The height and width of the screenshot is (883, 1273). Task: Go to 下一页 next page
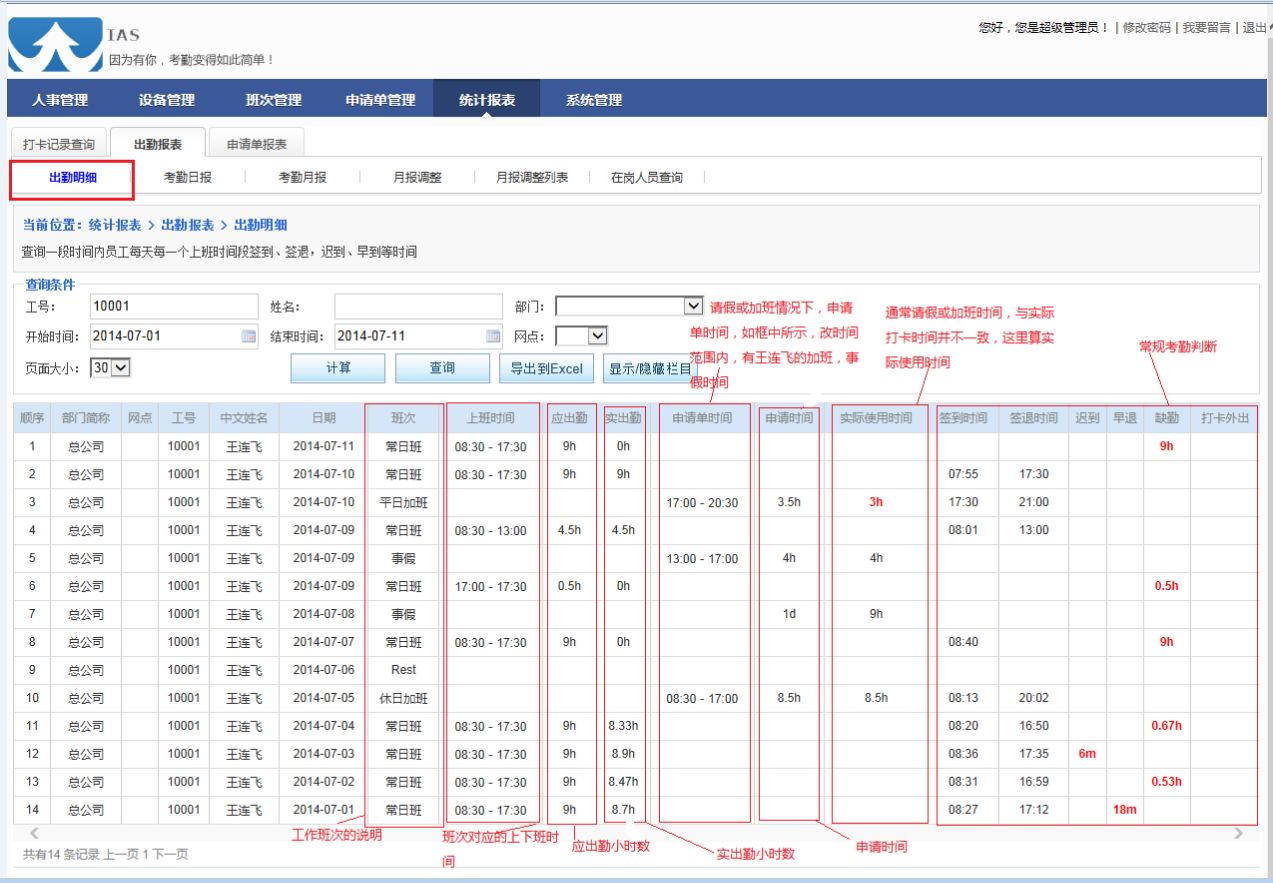(170, 854)
